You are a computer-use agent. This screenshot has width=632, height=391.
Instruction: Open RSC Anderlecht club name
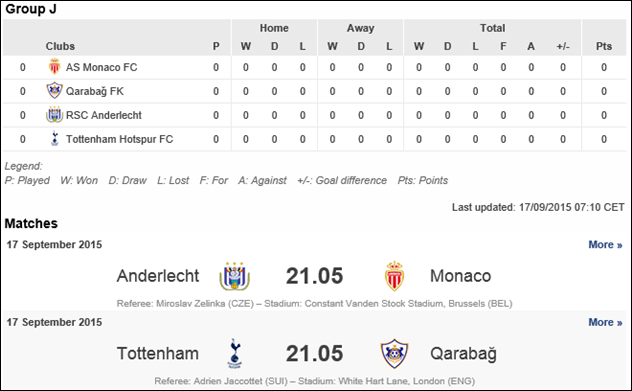(104, 115)
